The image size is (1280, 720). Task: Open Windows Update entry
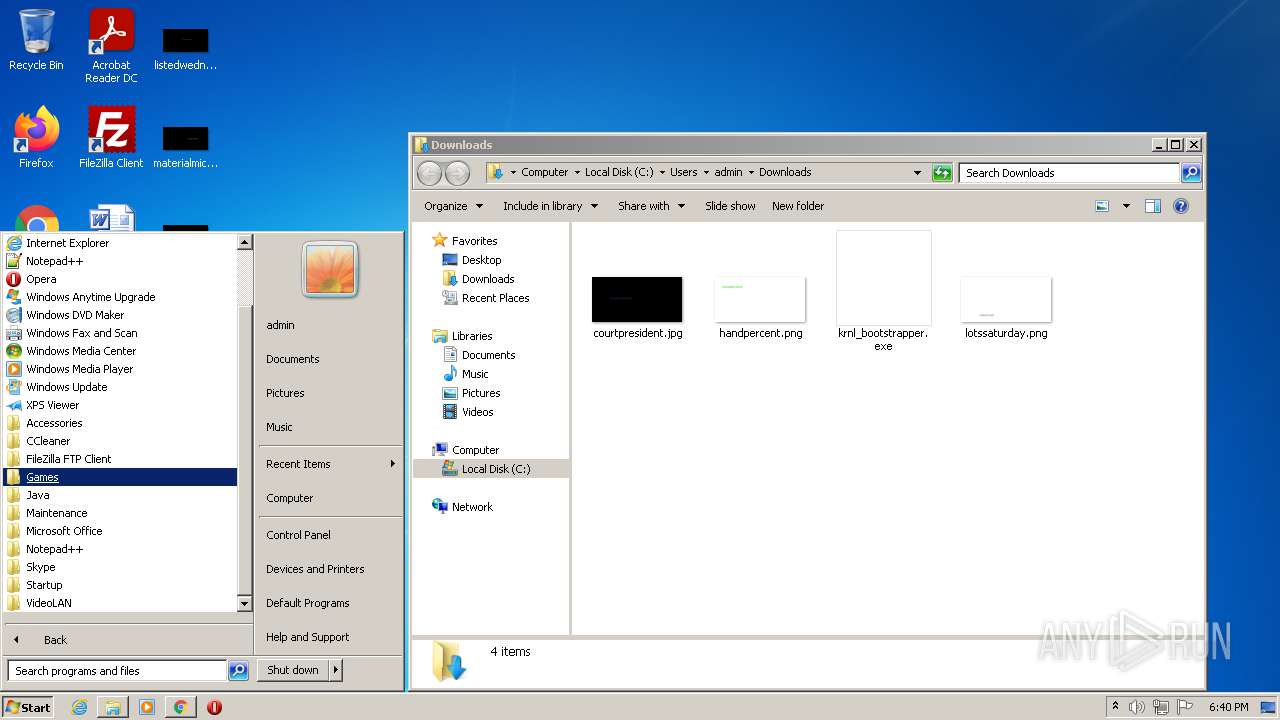(x=120, y=387)
